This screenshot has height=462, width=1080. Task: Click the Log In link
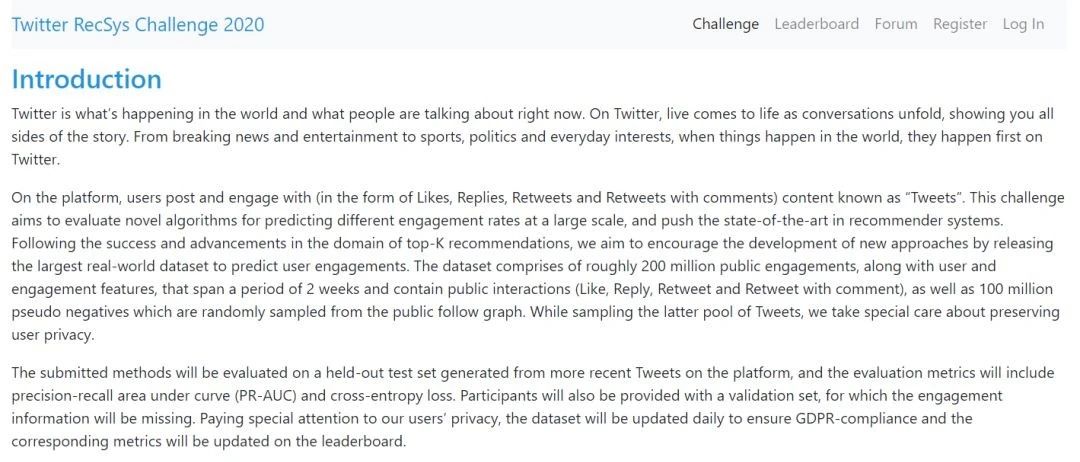click(x=1023, y=24)
